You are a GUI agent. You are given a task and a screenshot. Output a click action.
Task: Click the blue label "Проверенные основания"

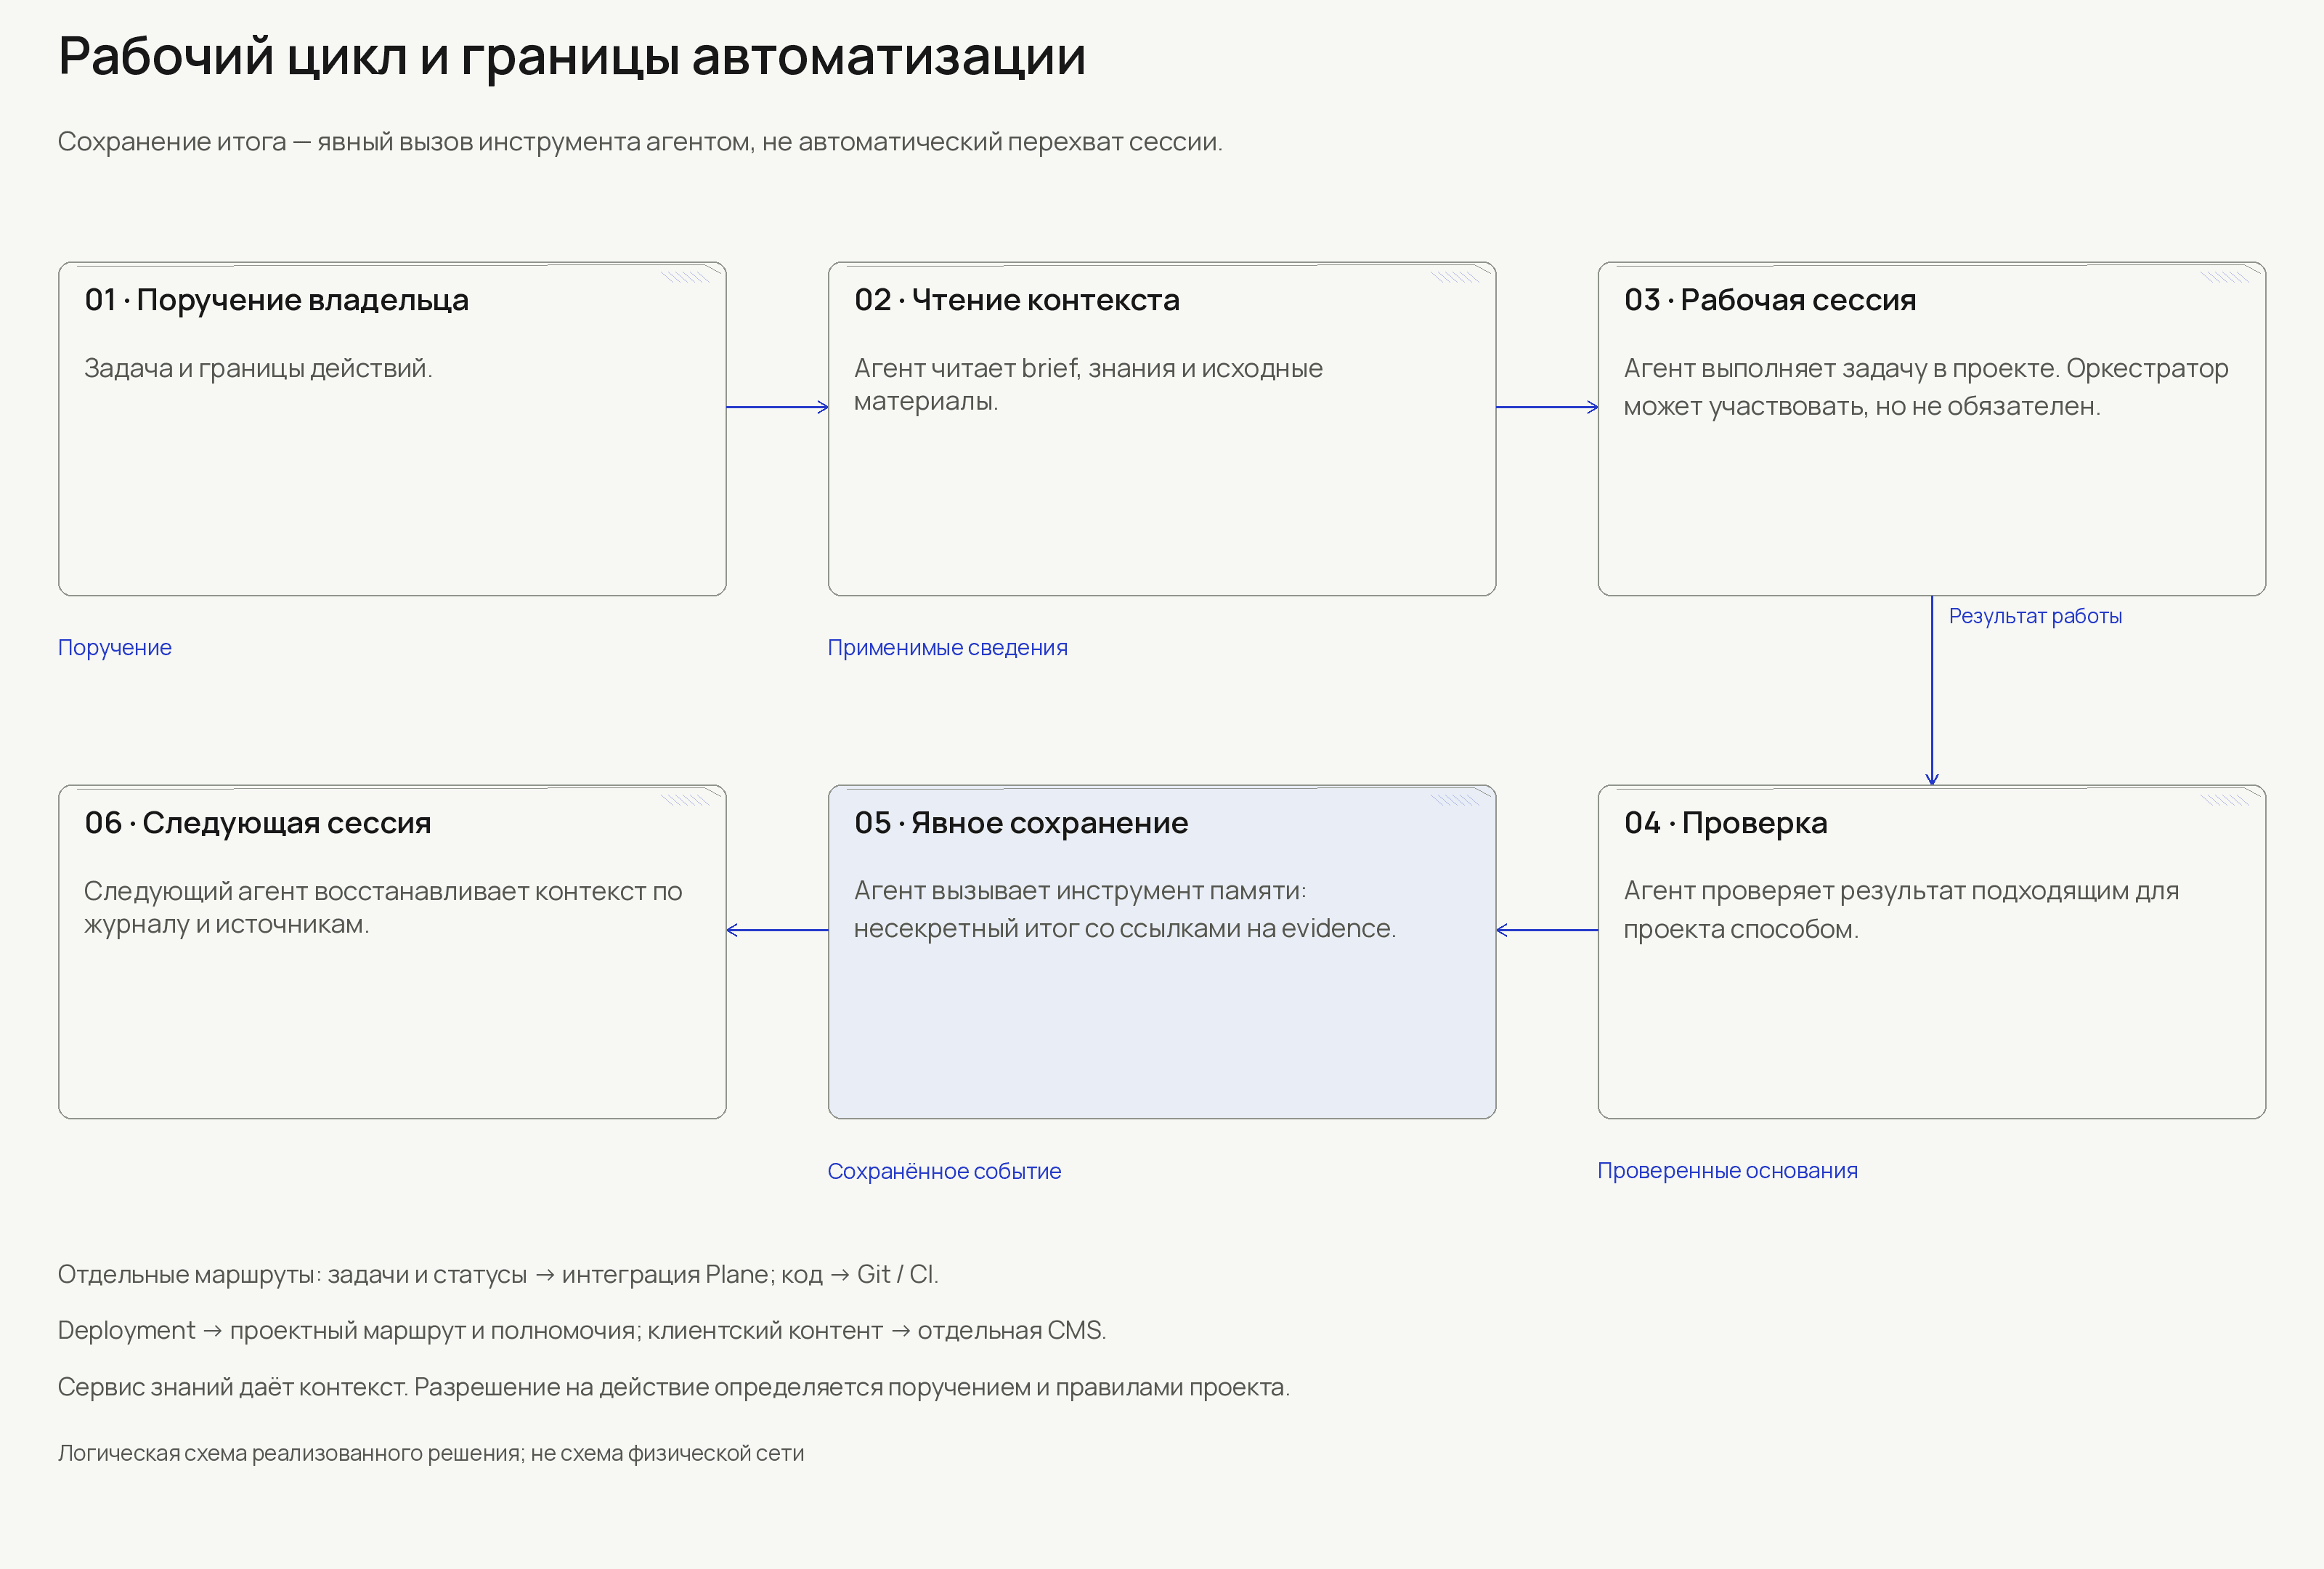(x=1727, y=1171)
